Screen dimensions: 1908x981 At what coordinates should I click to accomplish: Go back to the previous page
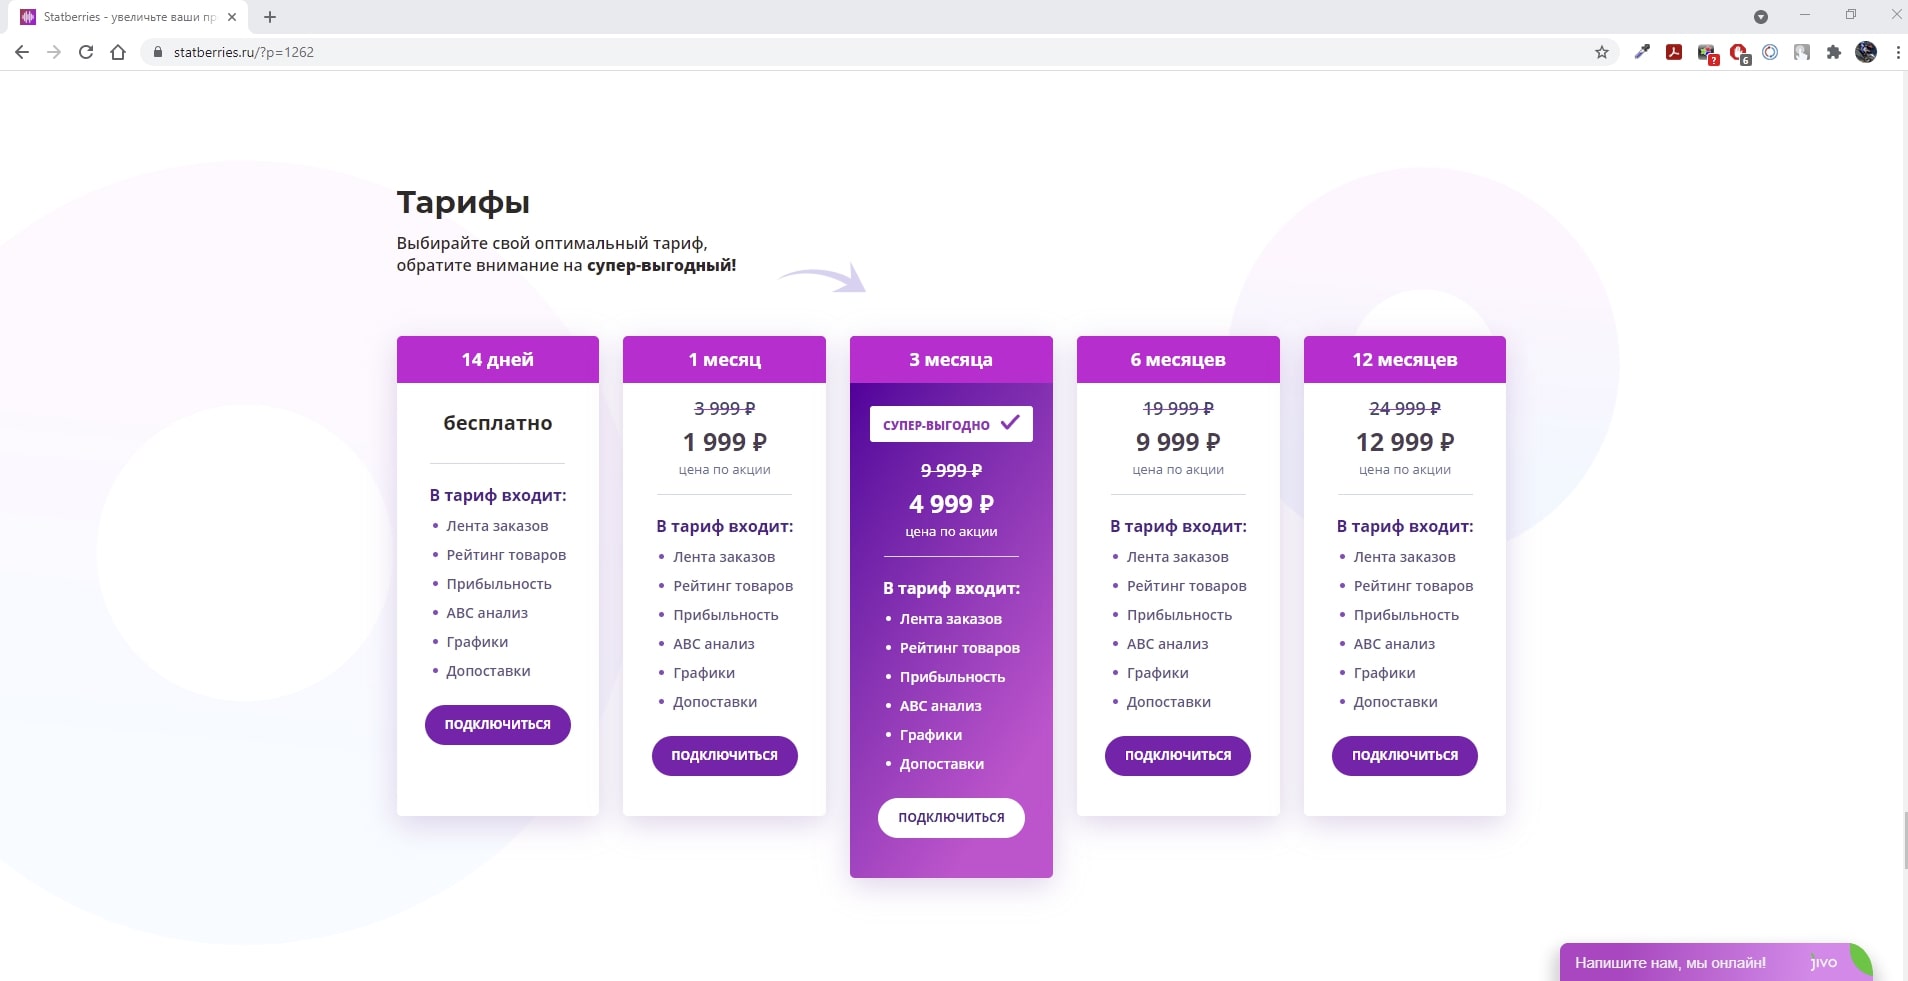(22, 52)
